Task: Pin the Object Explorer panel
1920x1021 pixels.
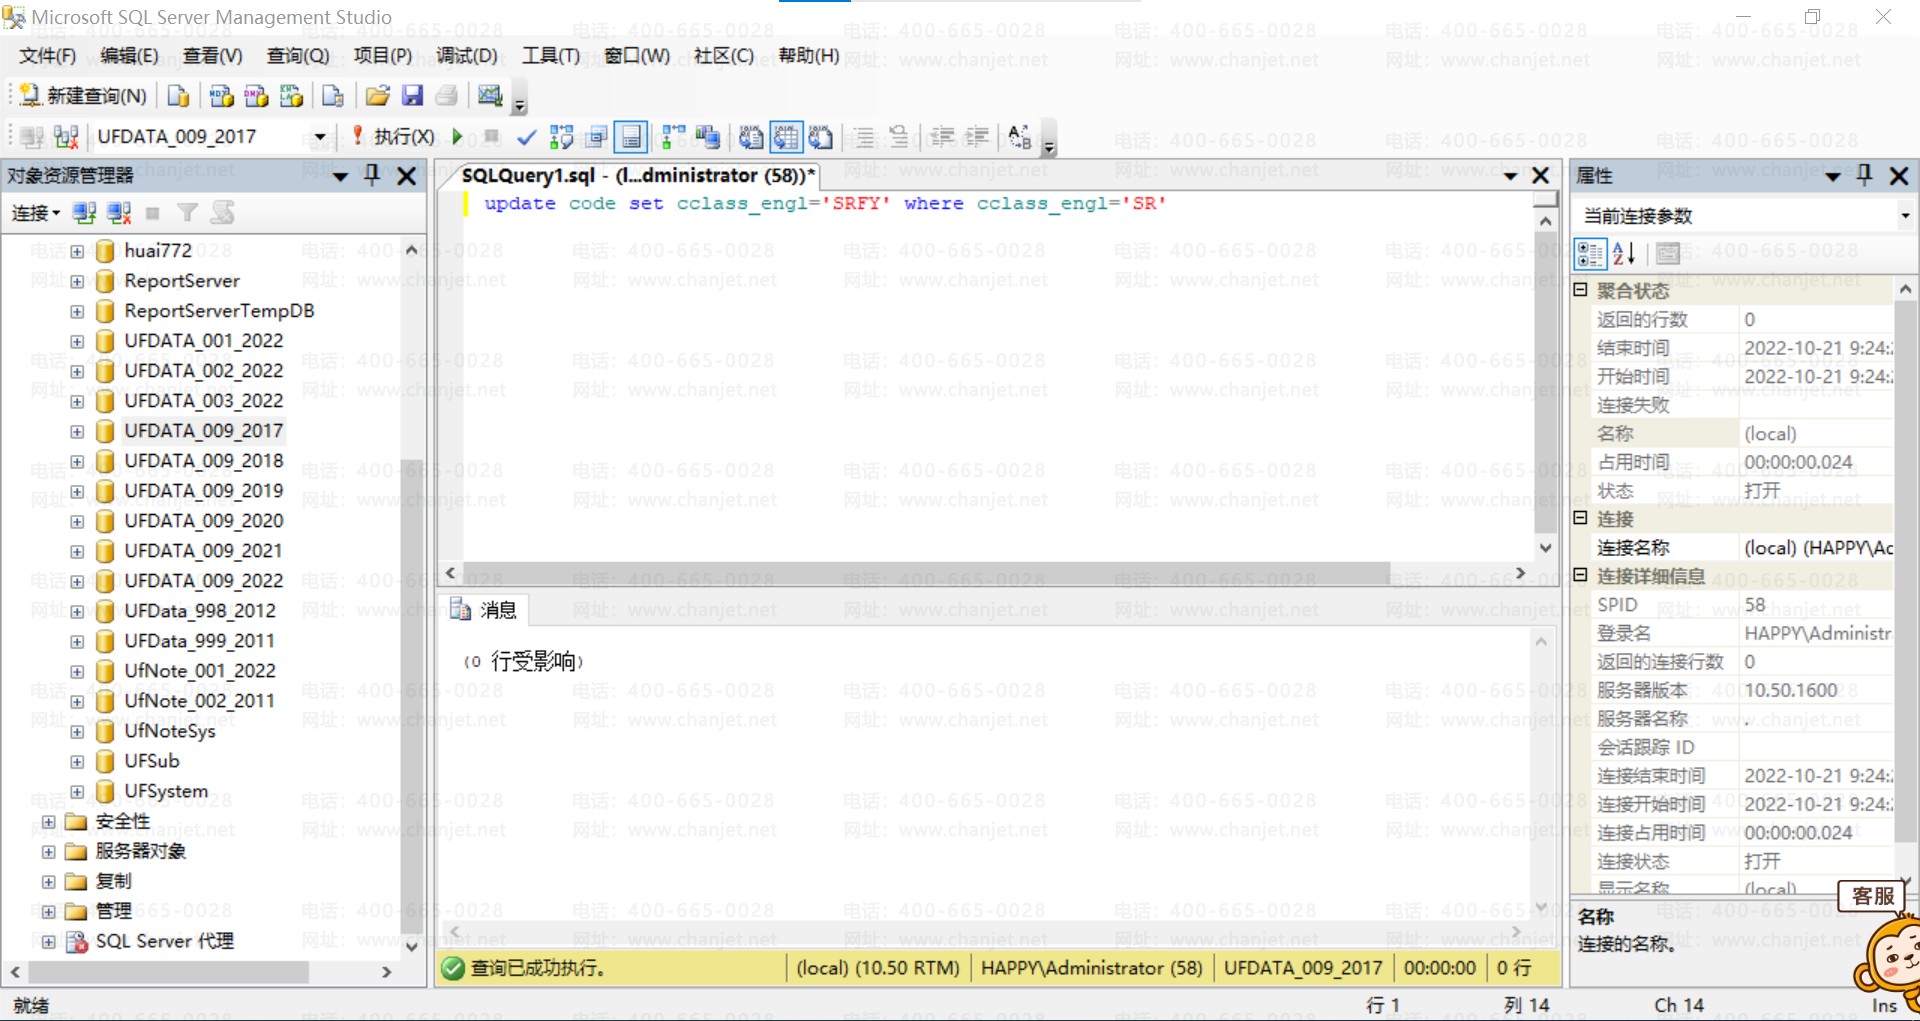Action: click(372, 176)
